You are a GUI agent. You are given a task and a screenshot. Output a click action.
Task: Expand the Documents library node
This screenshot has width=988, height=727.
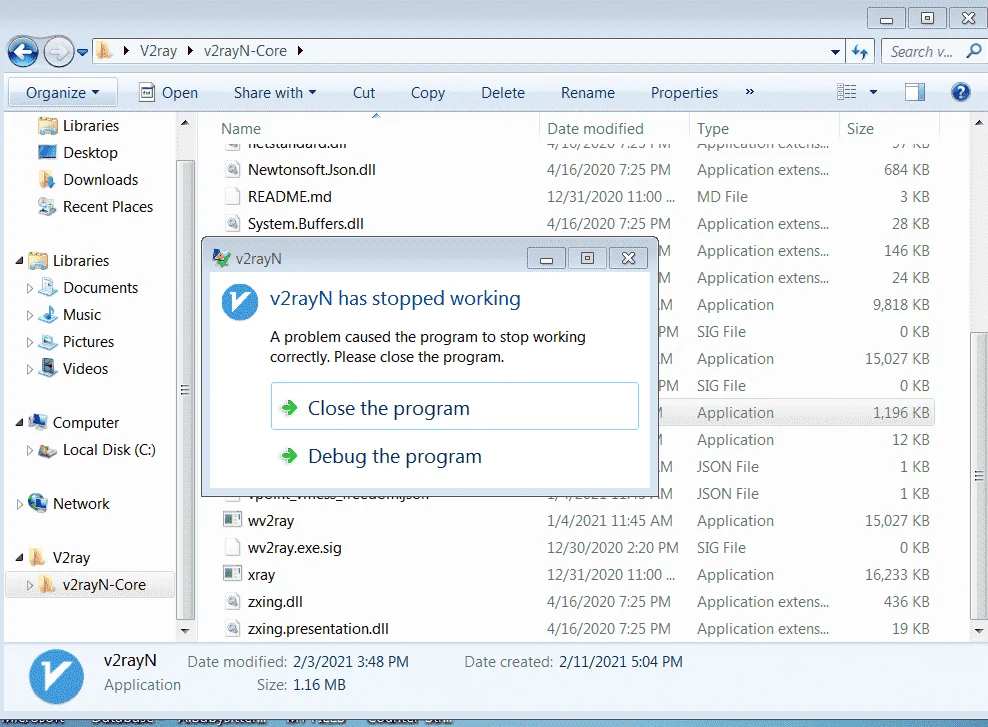click(x=29, y=289)
